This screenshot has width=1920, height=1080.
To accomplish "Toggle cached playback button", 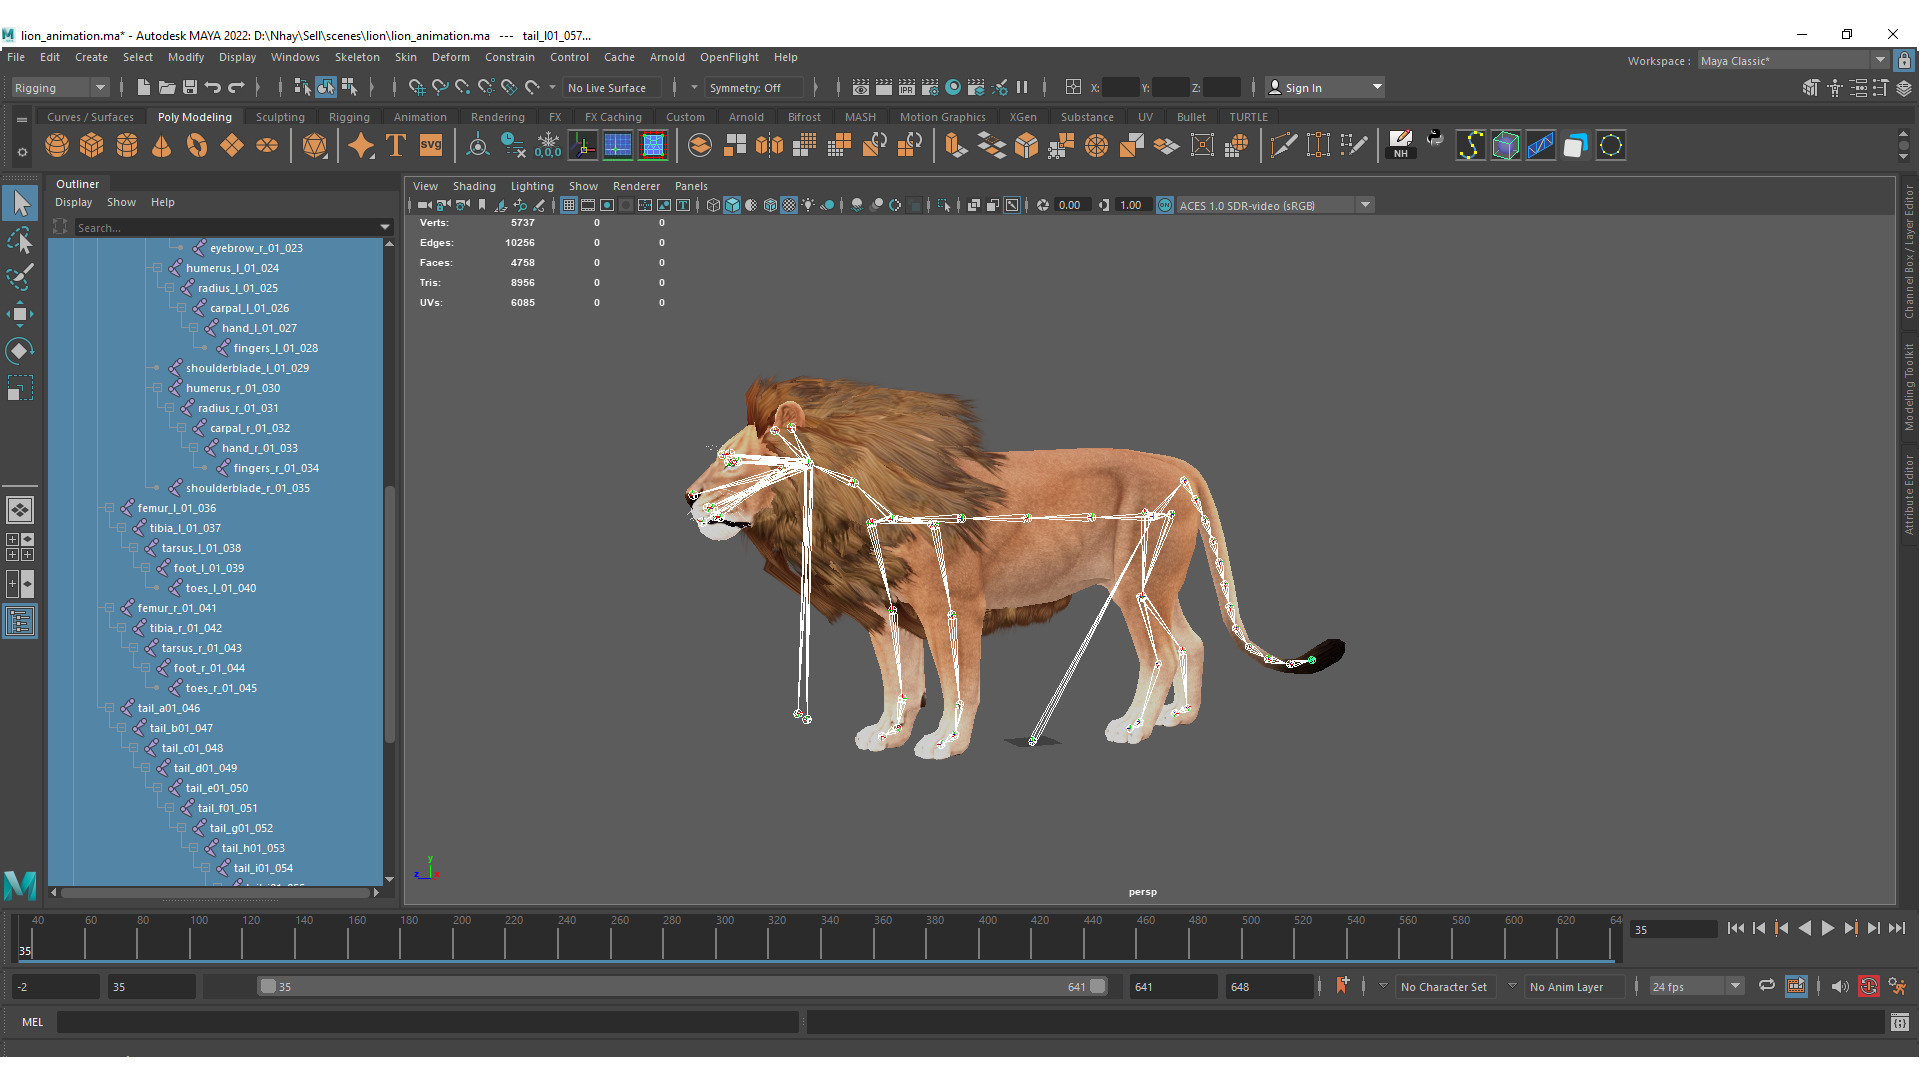I will pos(1796,987).
